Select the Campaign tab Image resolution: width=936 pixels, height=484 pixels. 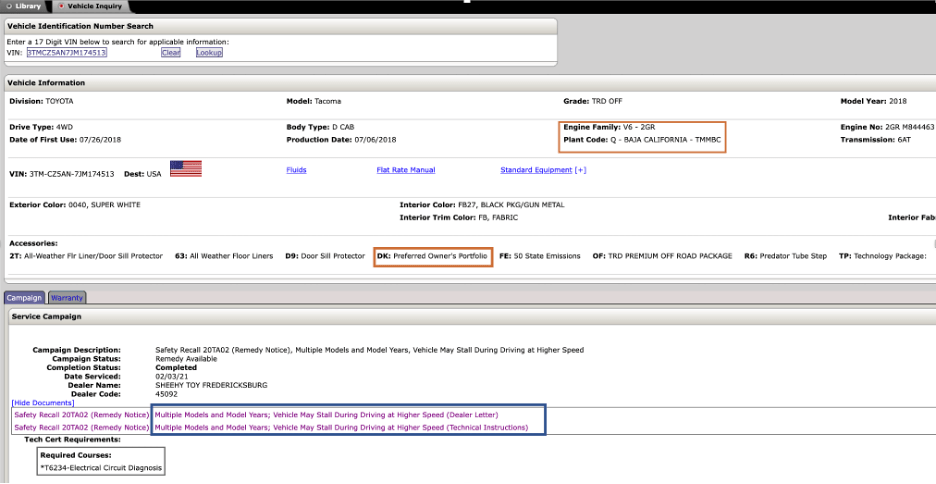point(24,298)
